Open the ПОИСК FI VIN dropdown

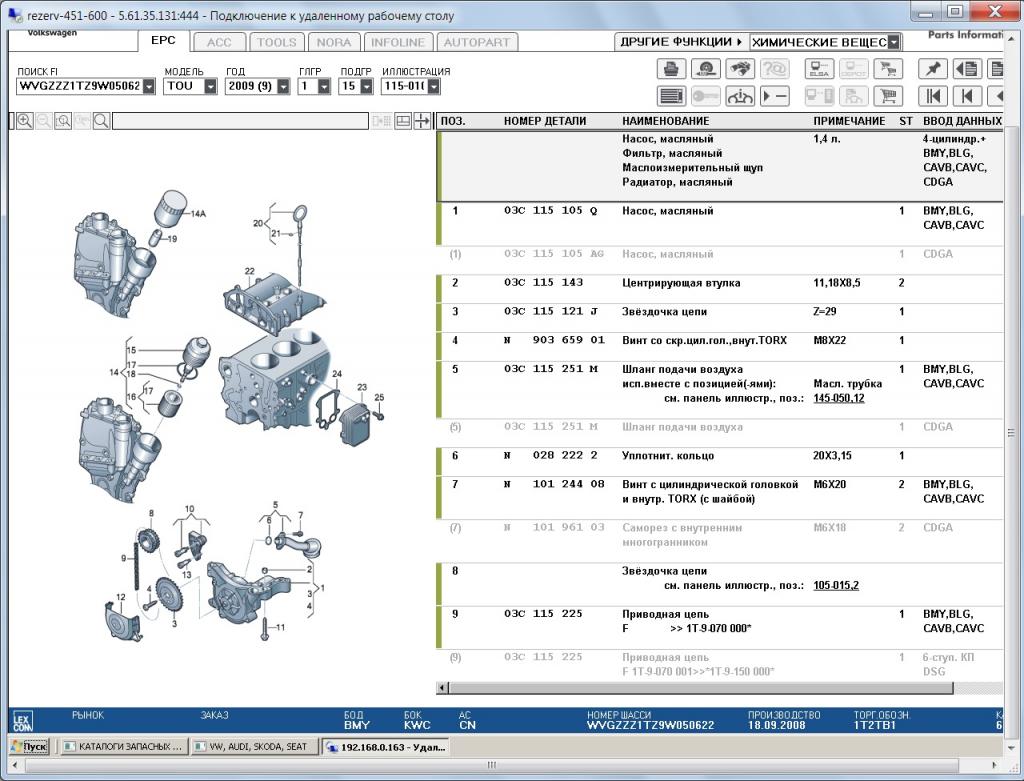[149, 86]
